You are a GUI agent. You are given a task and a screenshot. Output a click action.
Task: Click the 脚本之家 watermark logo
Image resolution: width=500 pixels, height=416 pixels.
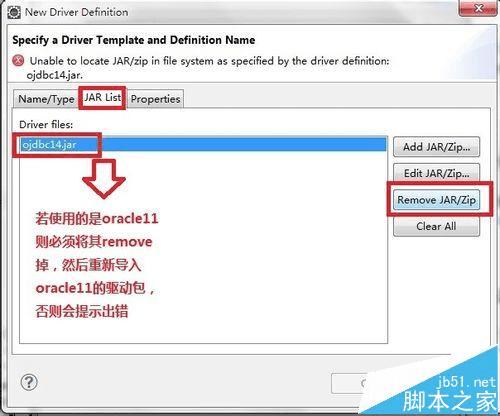click(449, 401)
